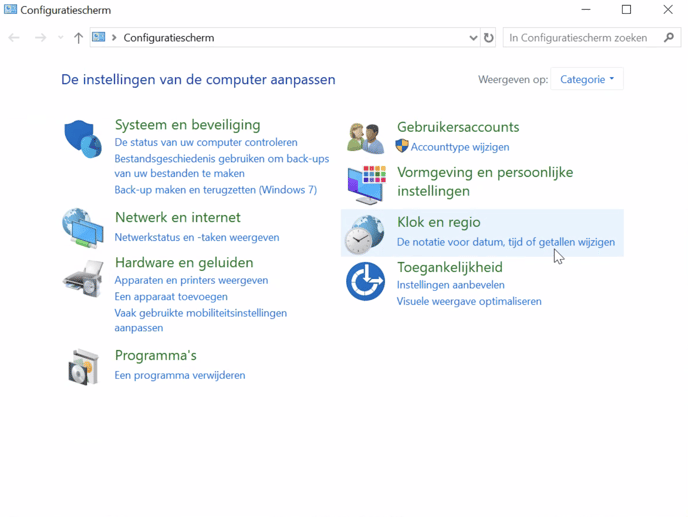
Task: Select Apparaten en printers weergeven link
Action: pyautogui.click(x=191, y=280)
